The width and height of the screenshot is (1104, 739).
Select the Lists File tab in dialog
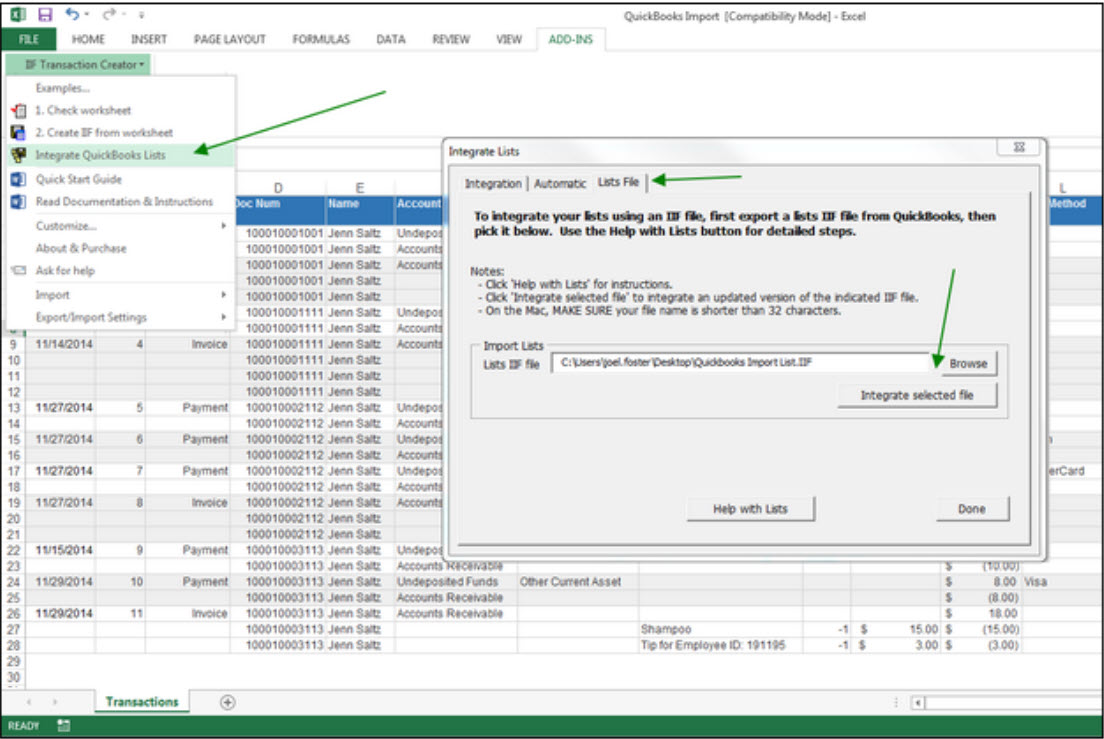point(618,182)
